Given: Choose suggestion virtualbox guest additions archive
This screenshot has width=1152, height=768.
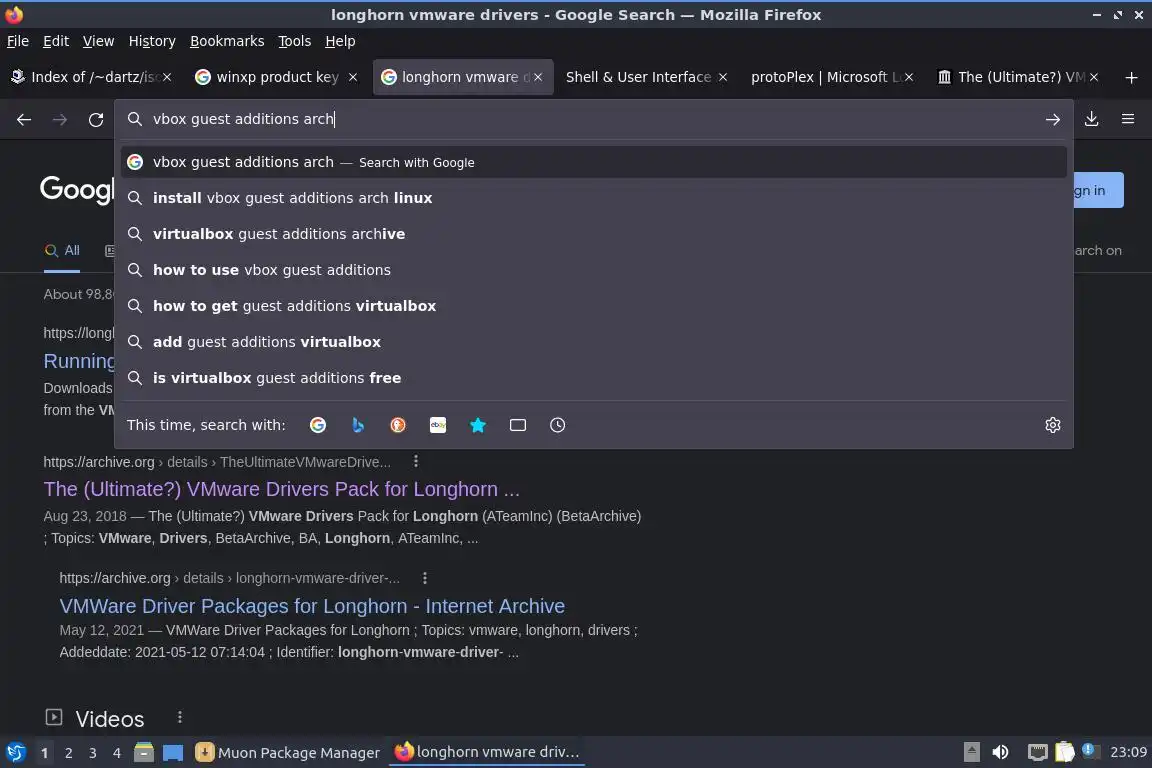Looking at the screenshot, I should coord(594,234).
